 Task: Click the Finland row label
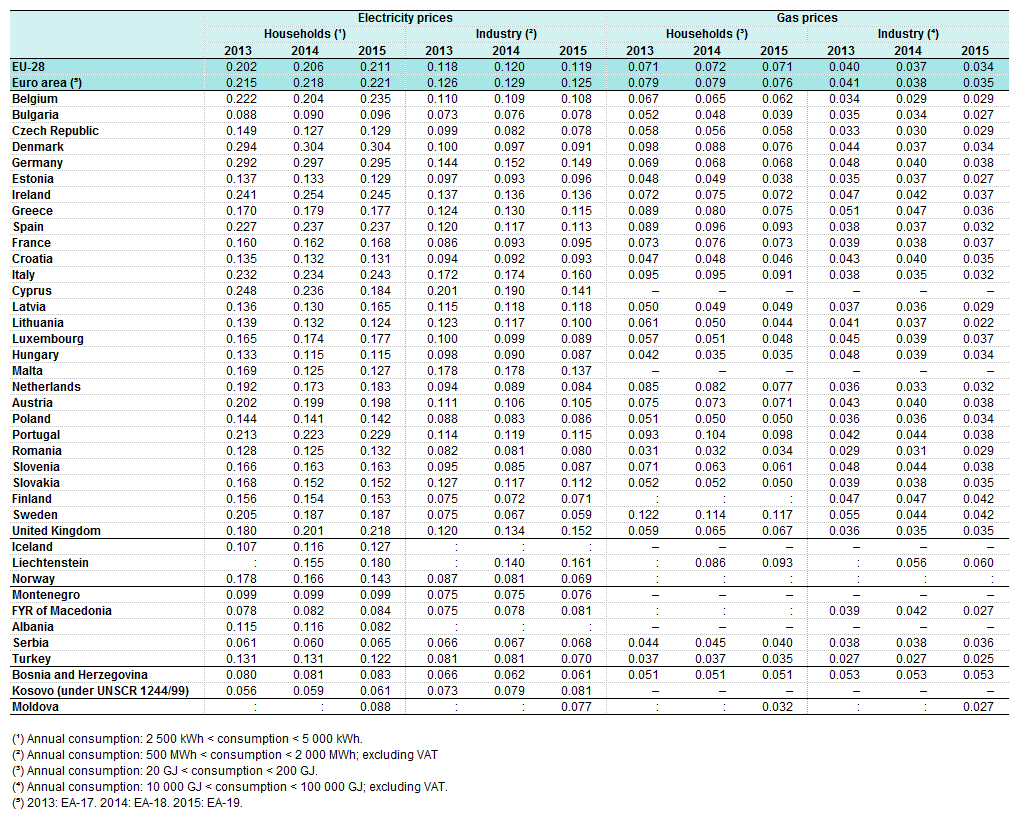[x=32, y=499]
